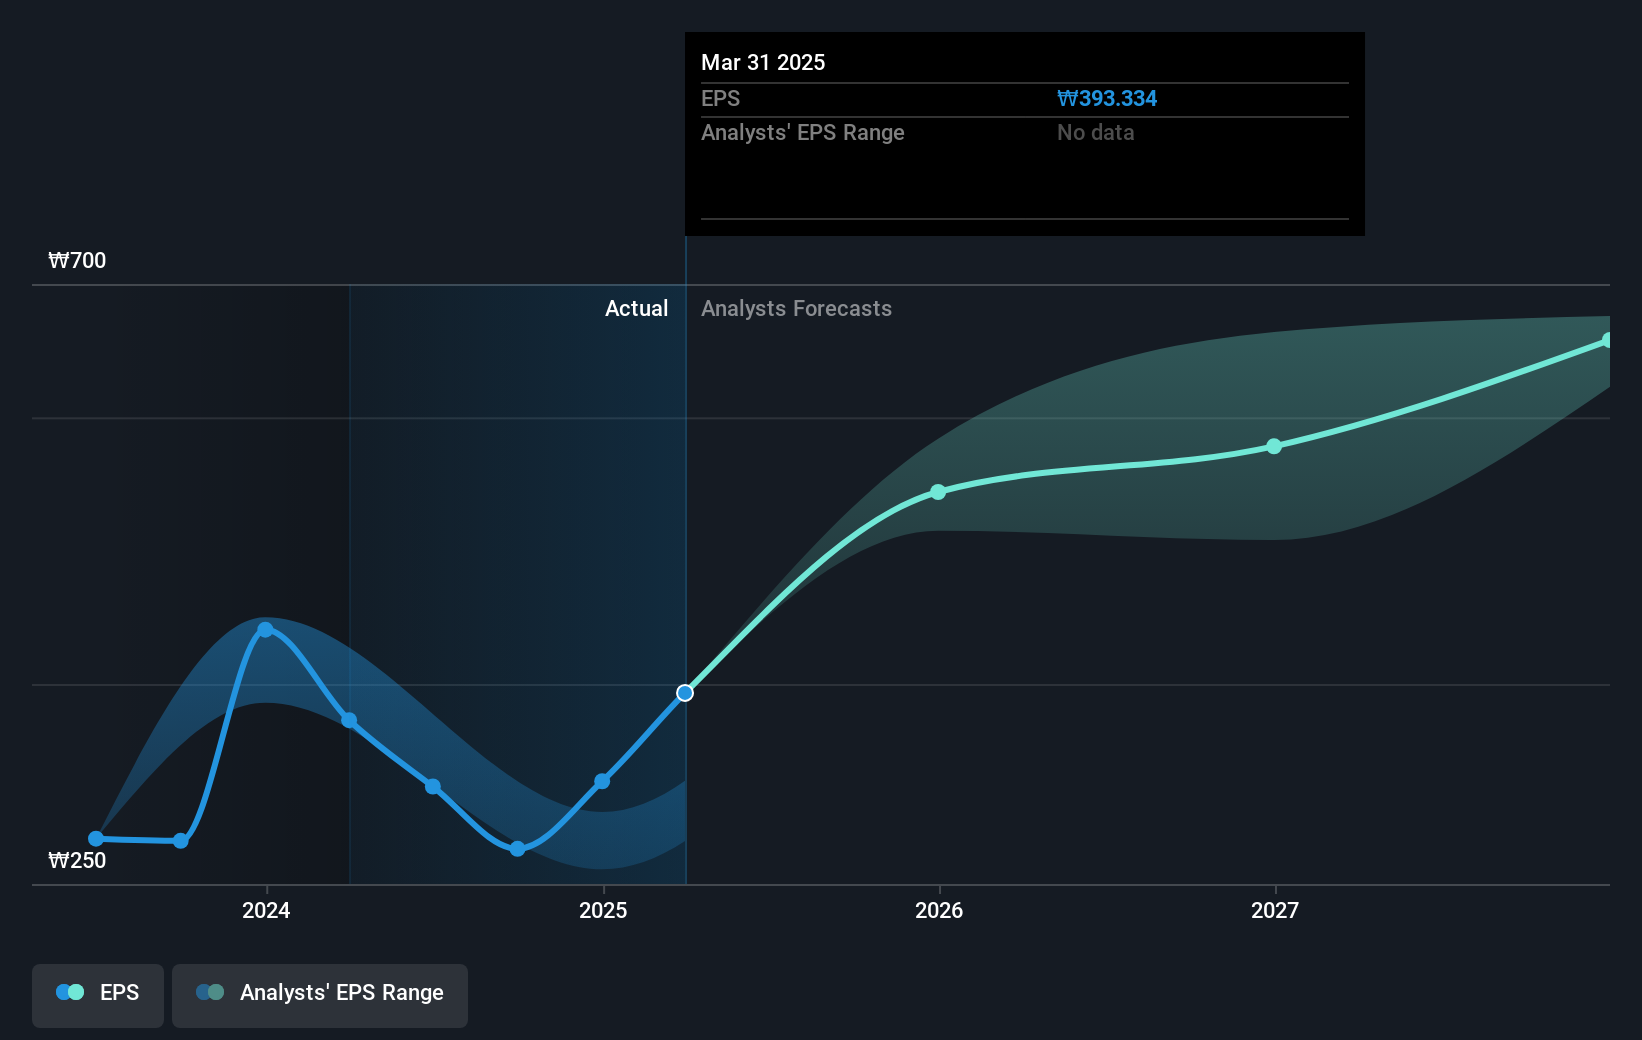The image size is (1642, 1040).
Task: Click the 2024 x-axis label
Action: pyautogui.click(x=266, y=910)
